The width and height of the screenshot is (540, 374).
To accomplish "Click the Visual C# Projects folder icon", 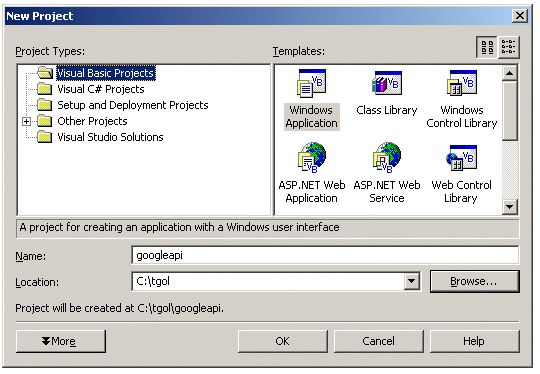I will pos(45,89).
